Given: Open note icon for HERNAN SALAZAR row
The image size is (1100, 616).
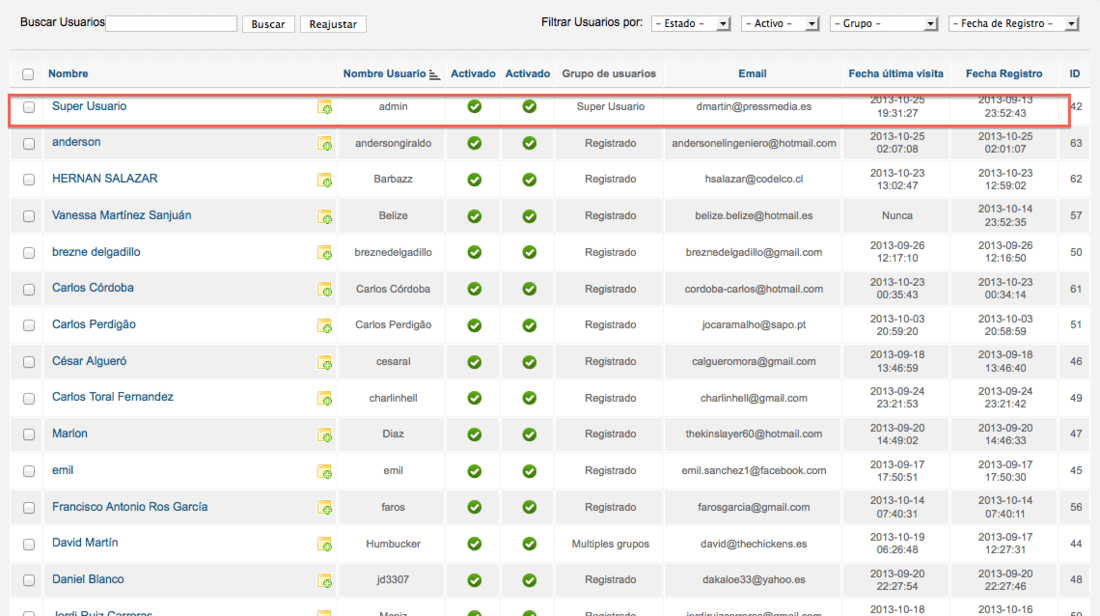Looking at the screenshot, I should click(324, 180).
